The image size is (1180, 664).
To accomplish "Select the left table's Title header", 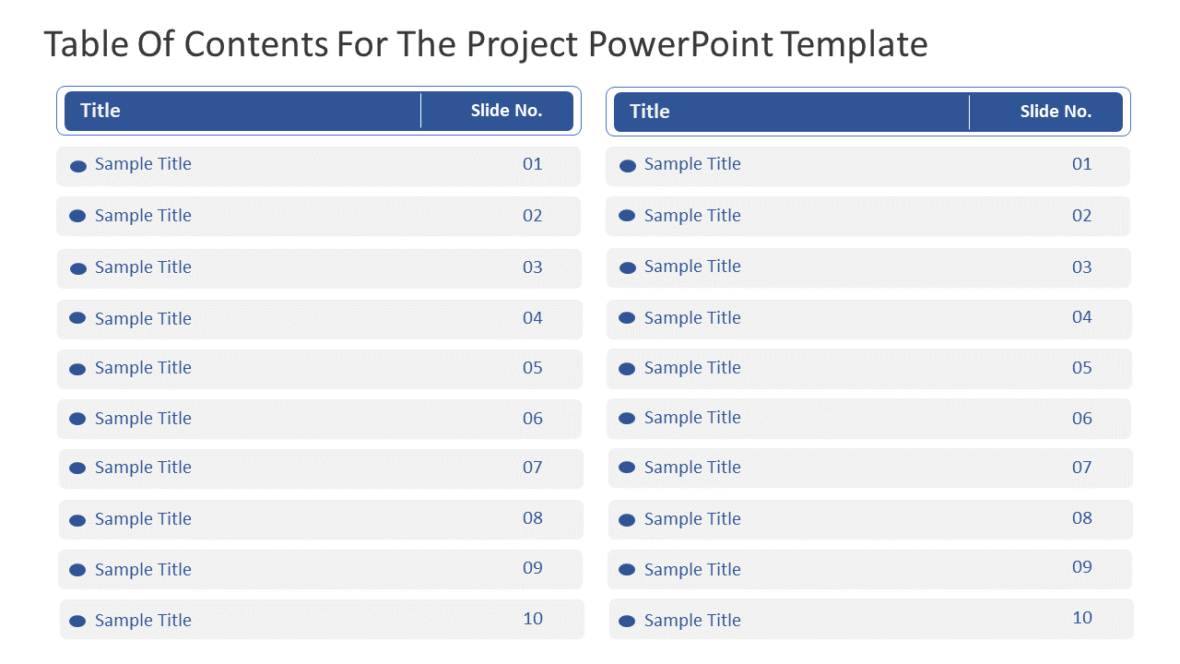I will 100,111.
